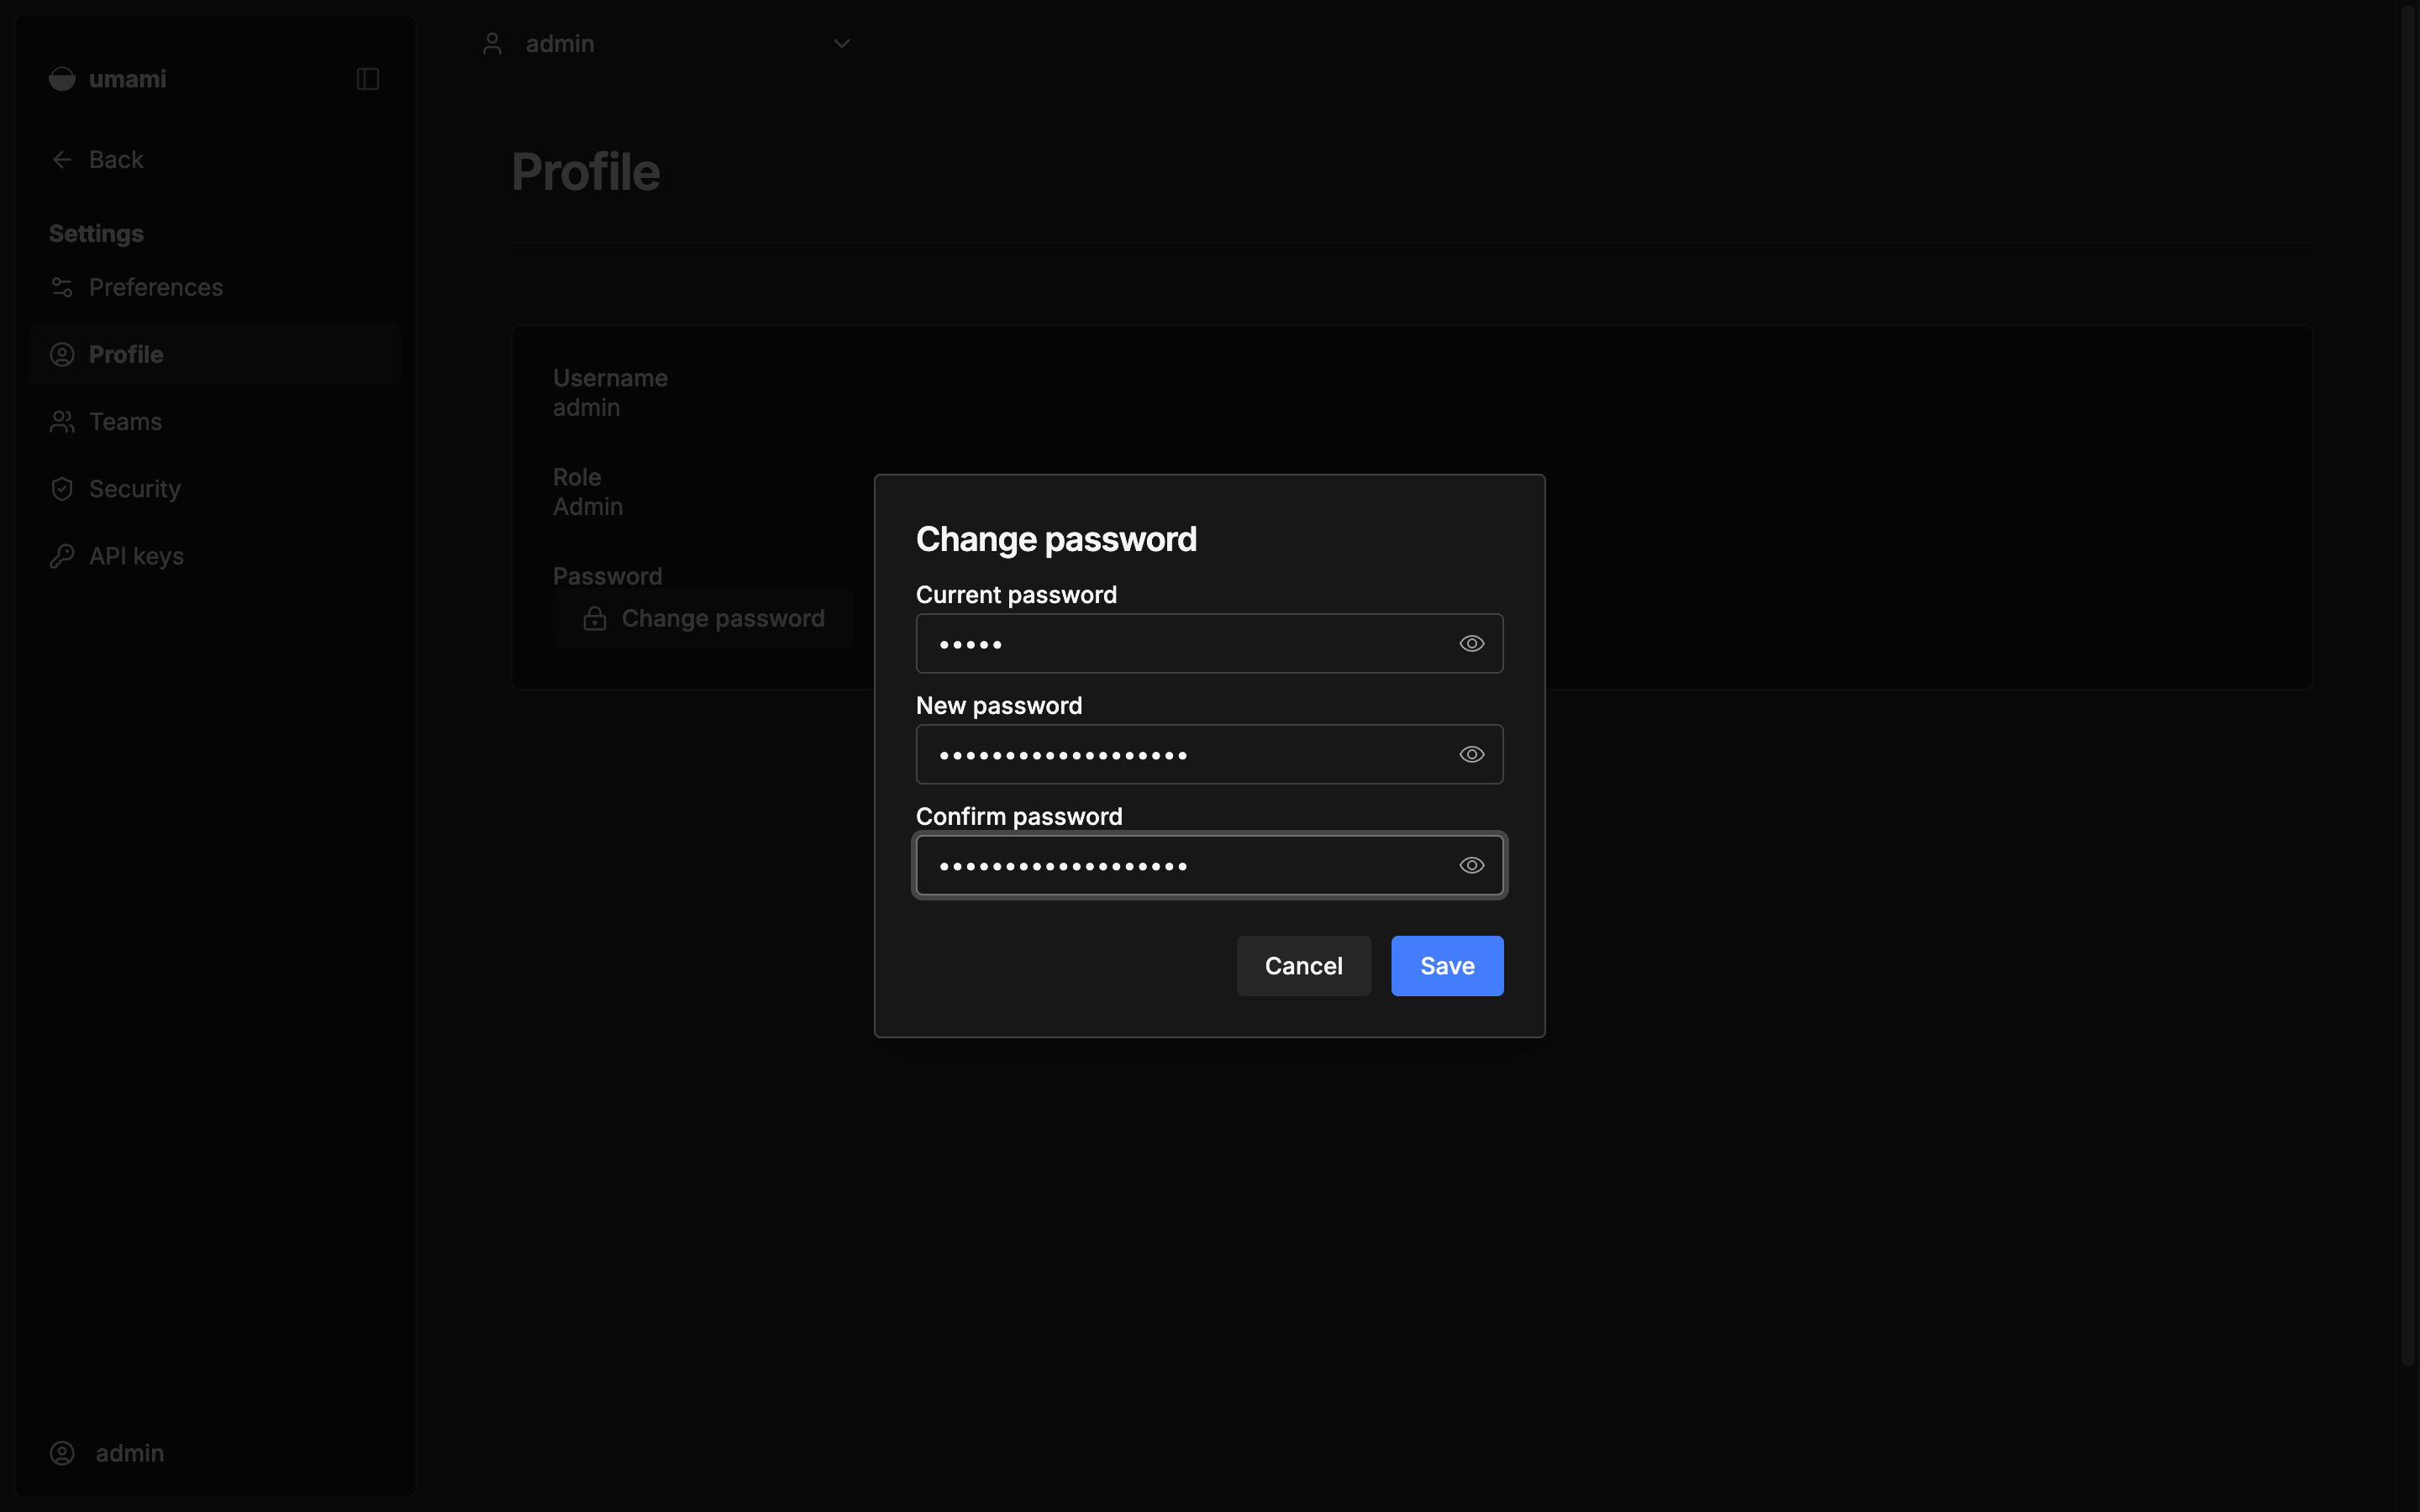This screenshot has width=2420, height=1512.
Task: Click the Username label on the profile card
Action: pyautogui.click(x=610, y=378)
